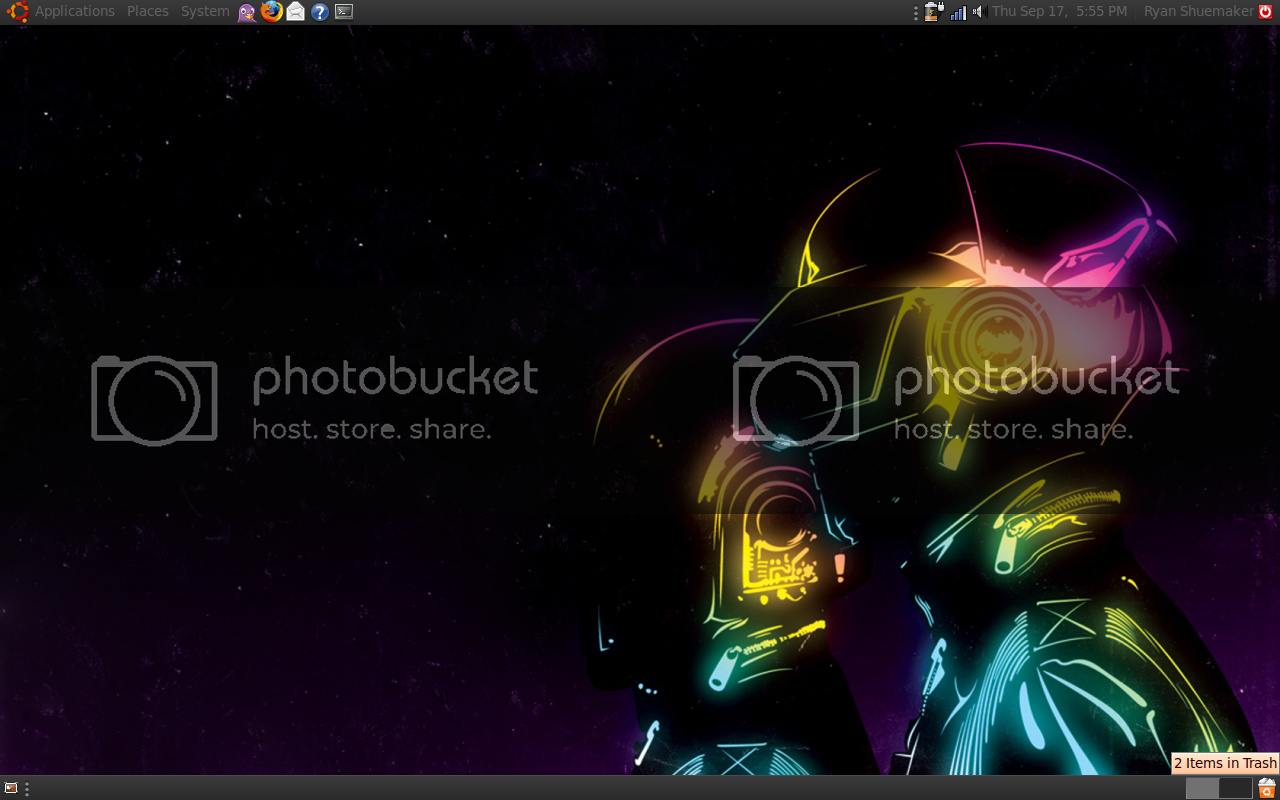1280x800 pixels.
Task: Switch to the first workspace
Action: 1202,788
